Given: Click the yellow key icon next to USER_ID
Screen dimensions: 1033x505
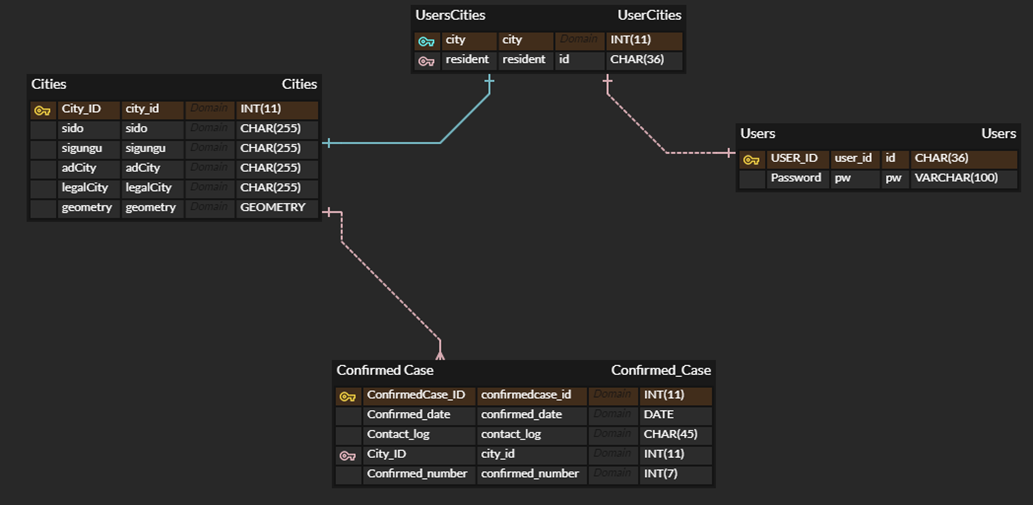Looking at the screenshot, I should pyautogui.click(x=751, y=159).
